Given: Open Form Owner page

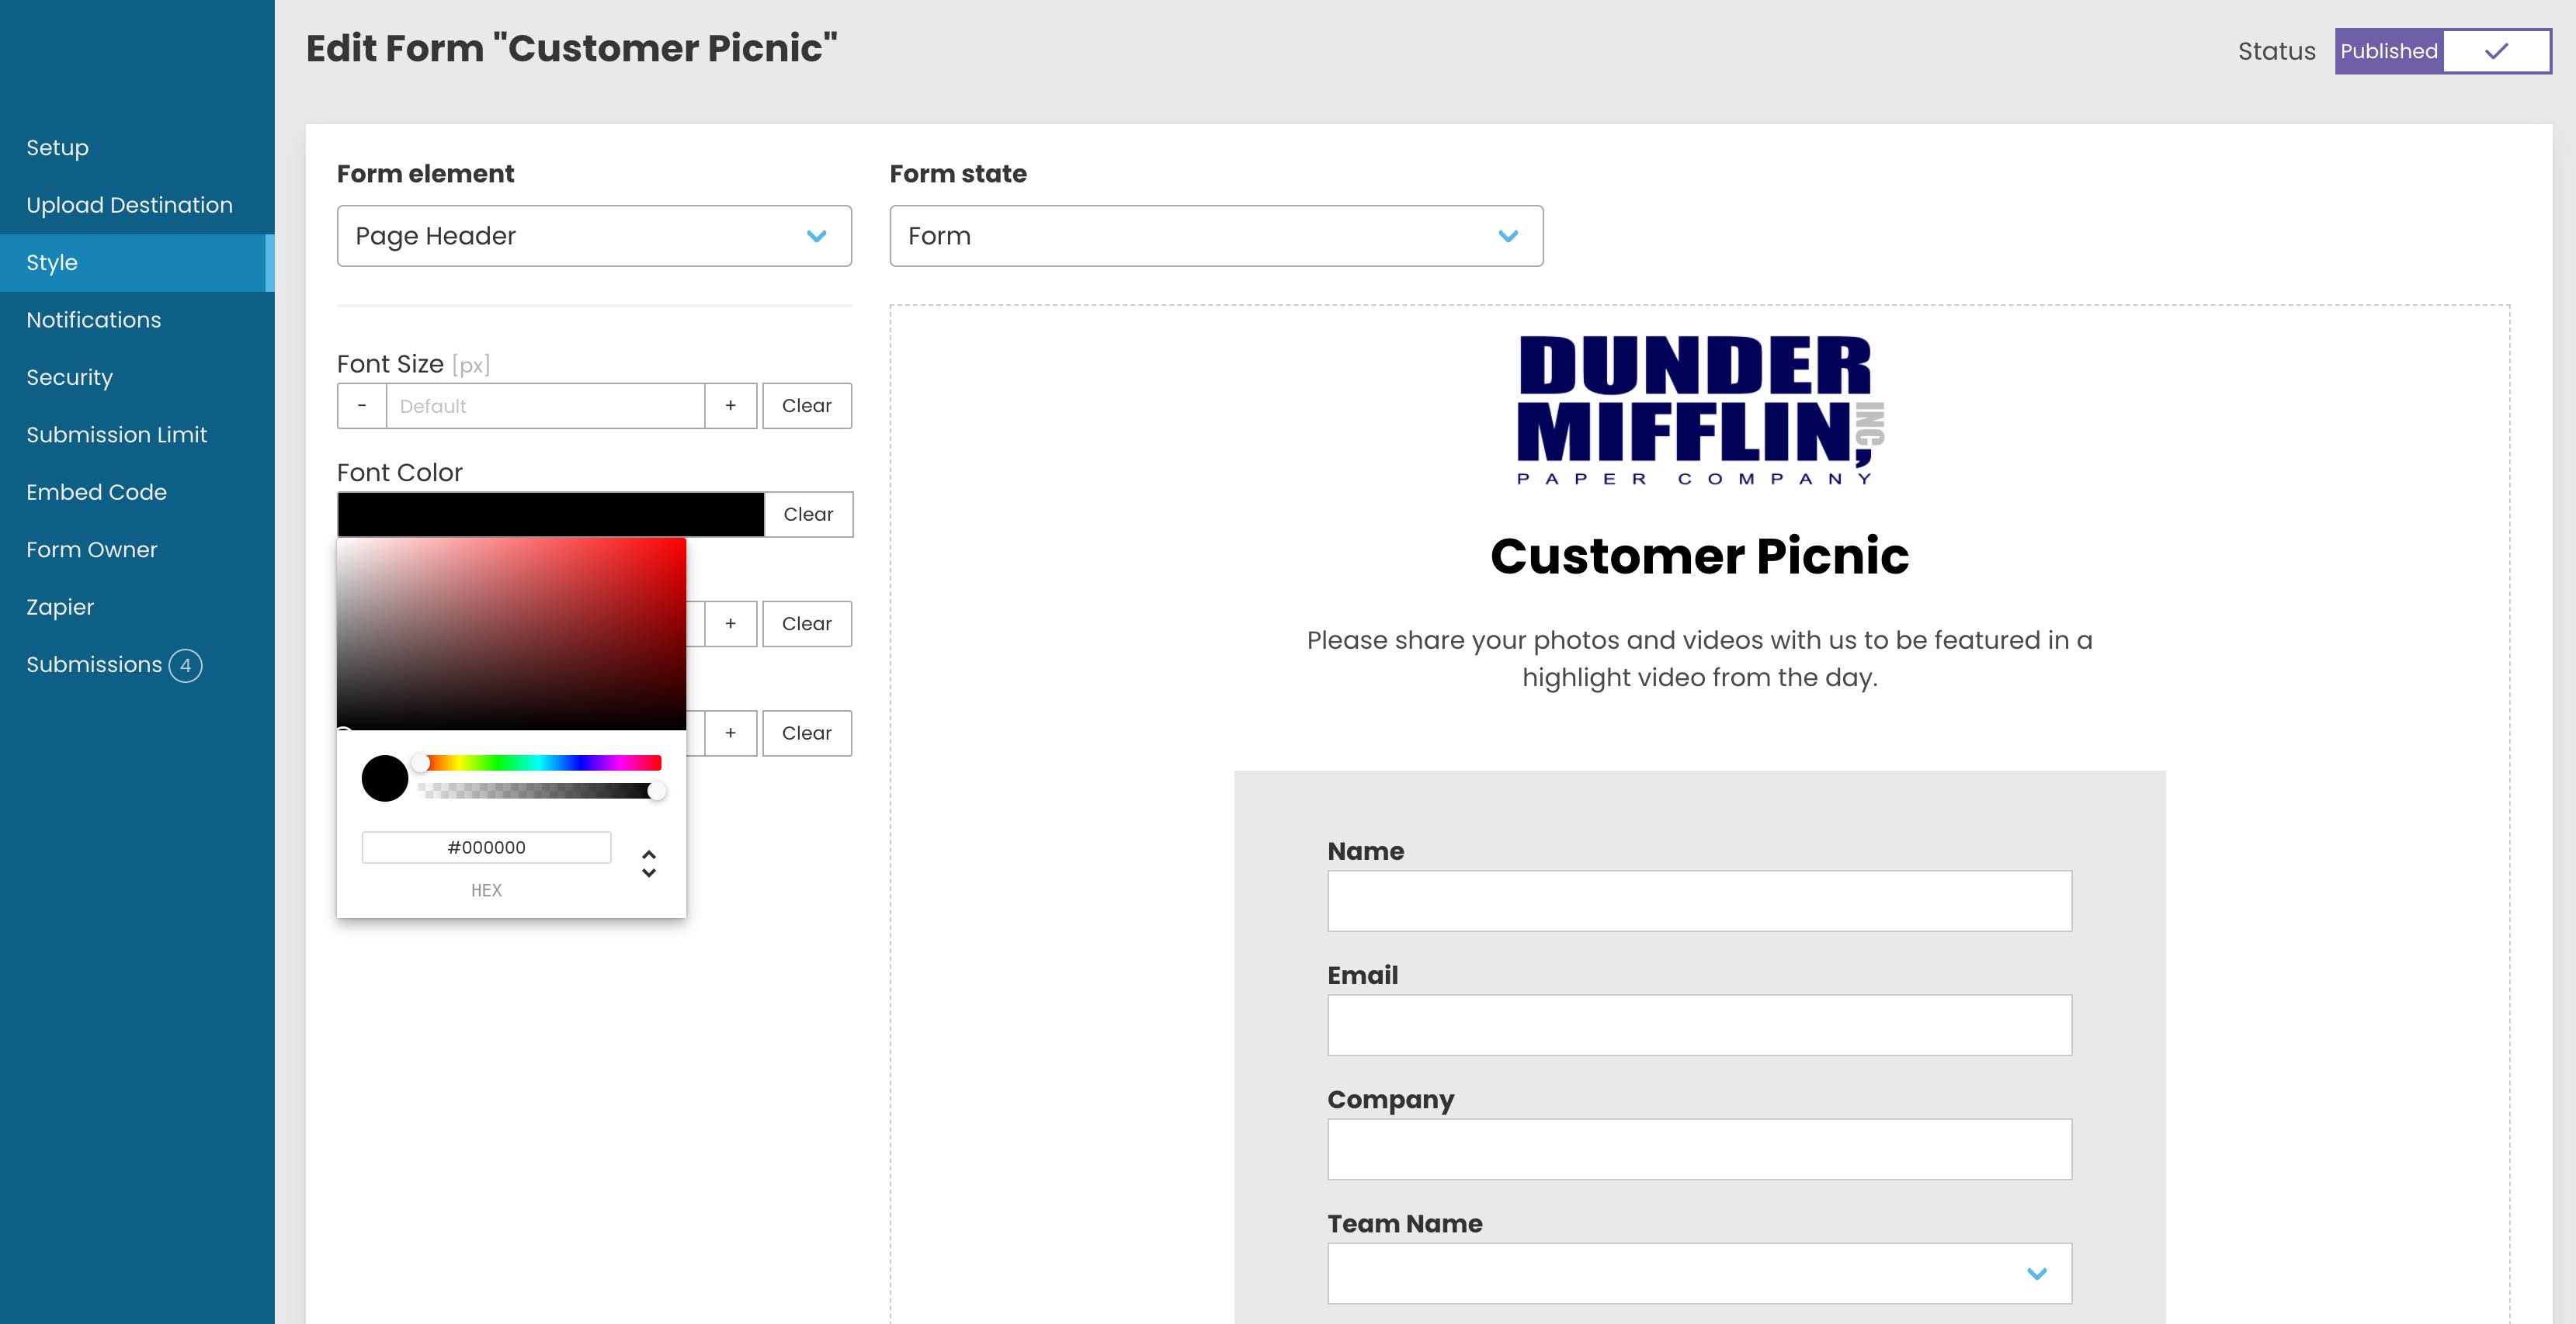Looking at the screenshot, I should (x=91, y=550).
